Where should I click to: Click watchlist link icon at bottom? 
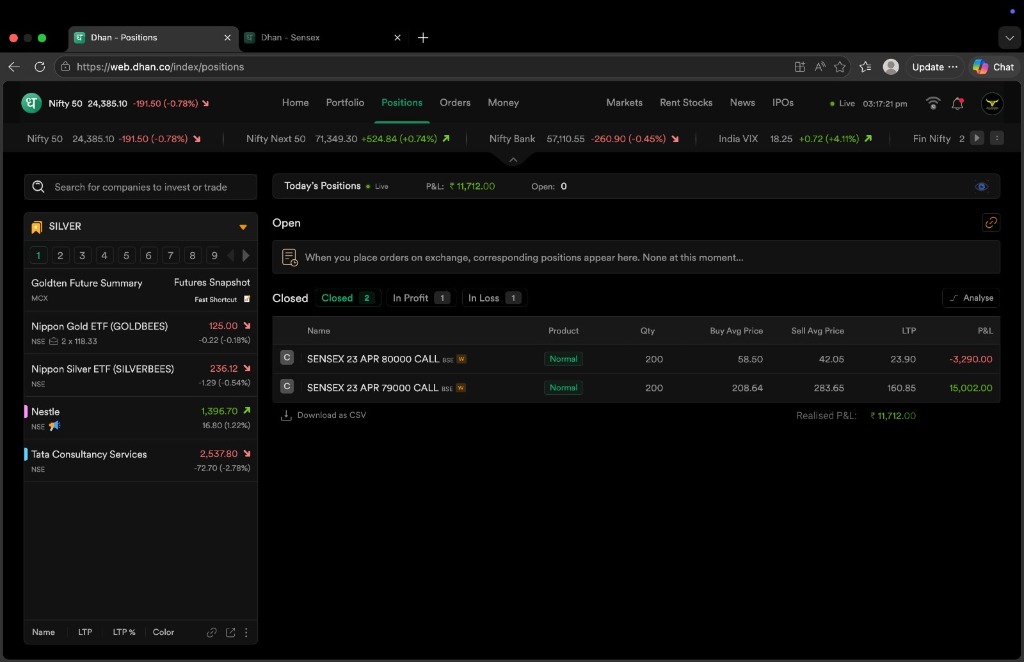(x=212, y=633)
